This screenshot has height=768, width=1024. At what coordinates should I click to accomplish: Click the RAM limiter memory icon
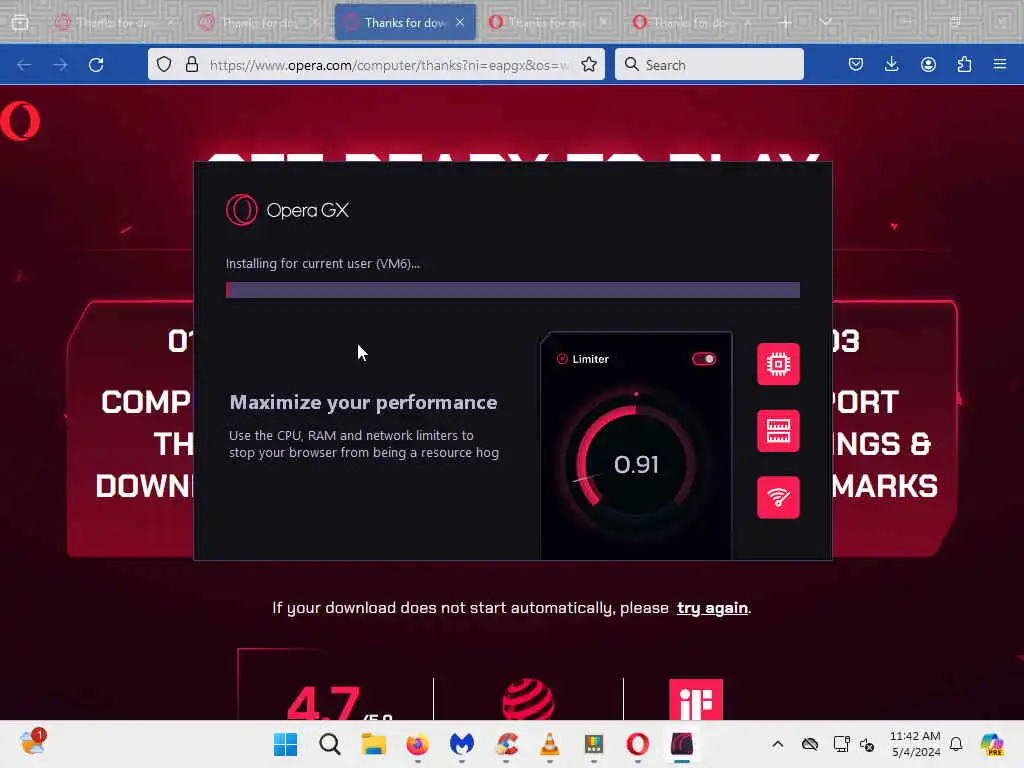click(x=778, y=430)
